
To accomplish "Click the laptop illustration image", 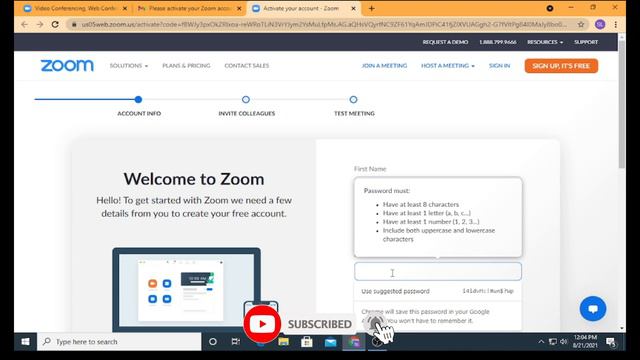I will point(187,289).
